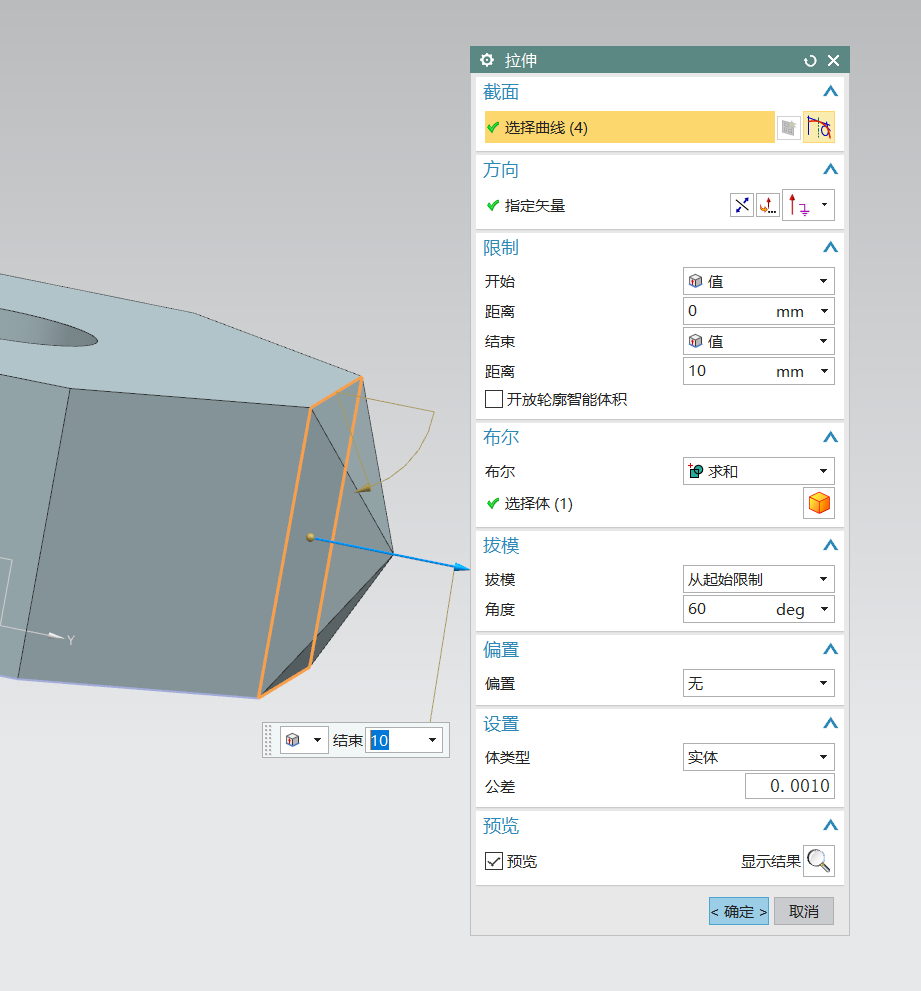Collapse the 限制 section
The width and height of the screenshot is (921, 991).
830,247
